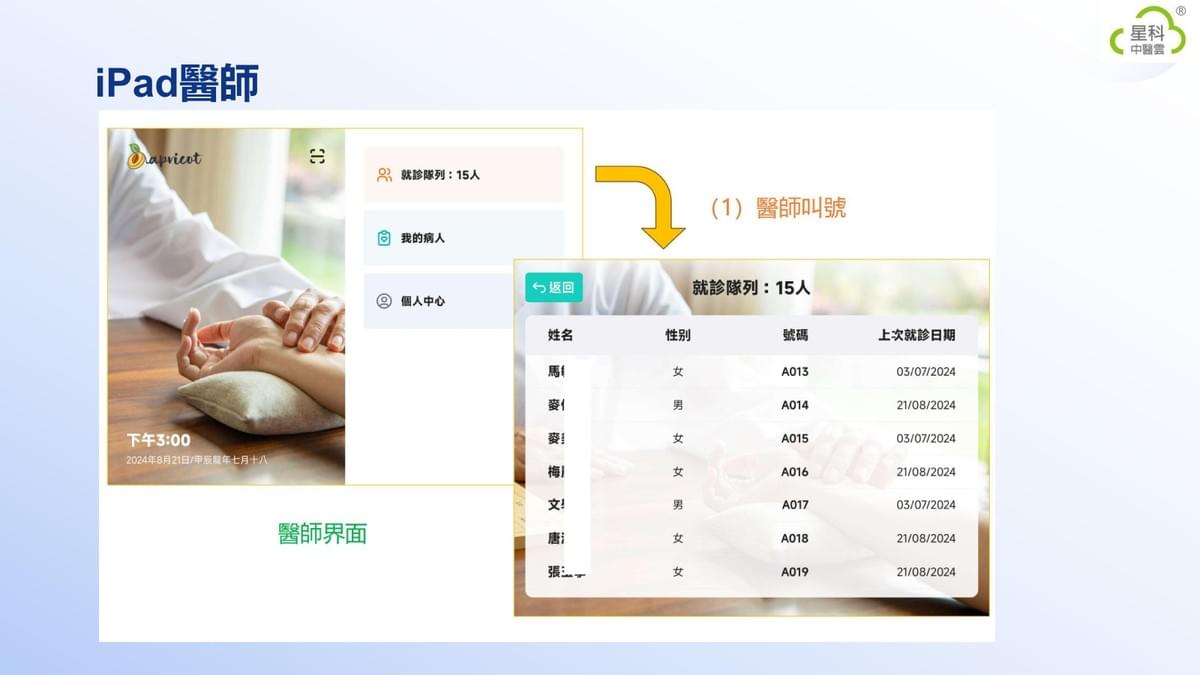The height and width of the screenshot is (675, 1200).
Task: Select queue number A017
Action: pos(795,505)
